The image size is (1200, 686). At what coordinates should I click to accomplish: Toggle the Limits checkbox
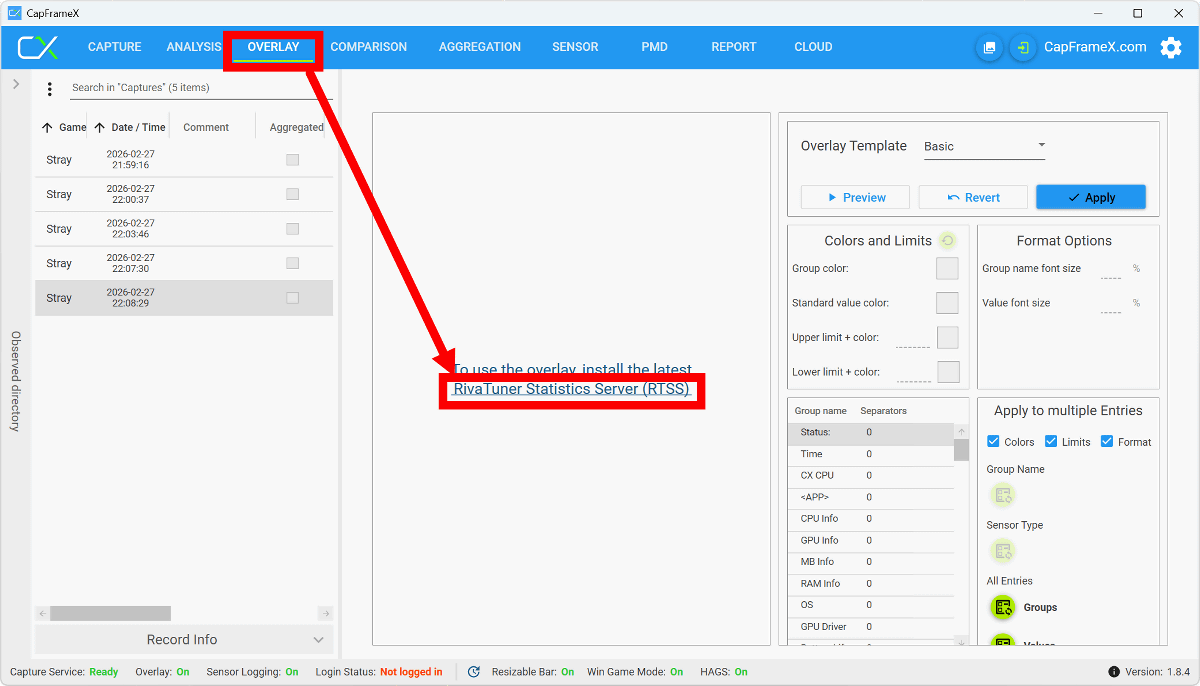pyautogui.click(x=1051, y=442)
